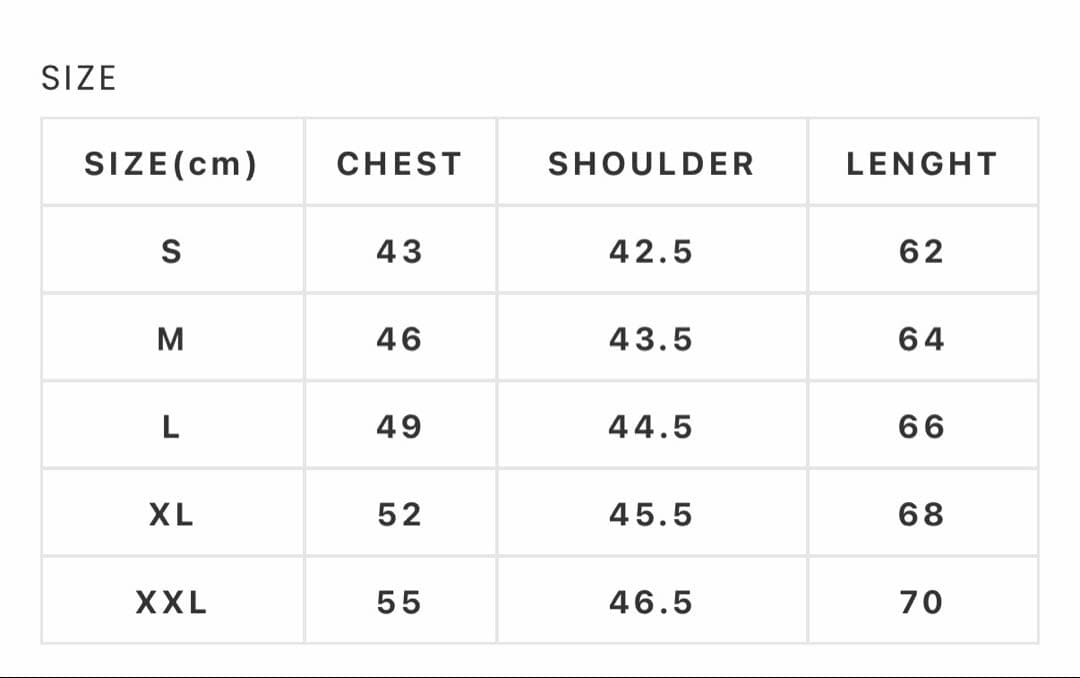Viewport: 1080px width, 678px height.
Task: Click the LENGHT column header
Action: pos(921,164)
